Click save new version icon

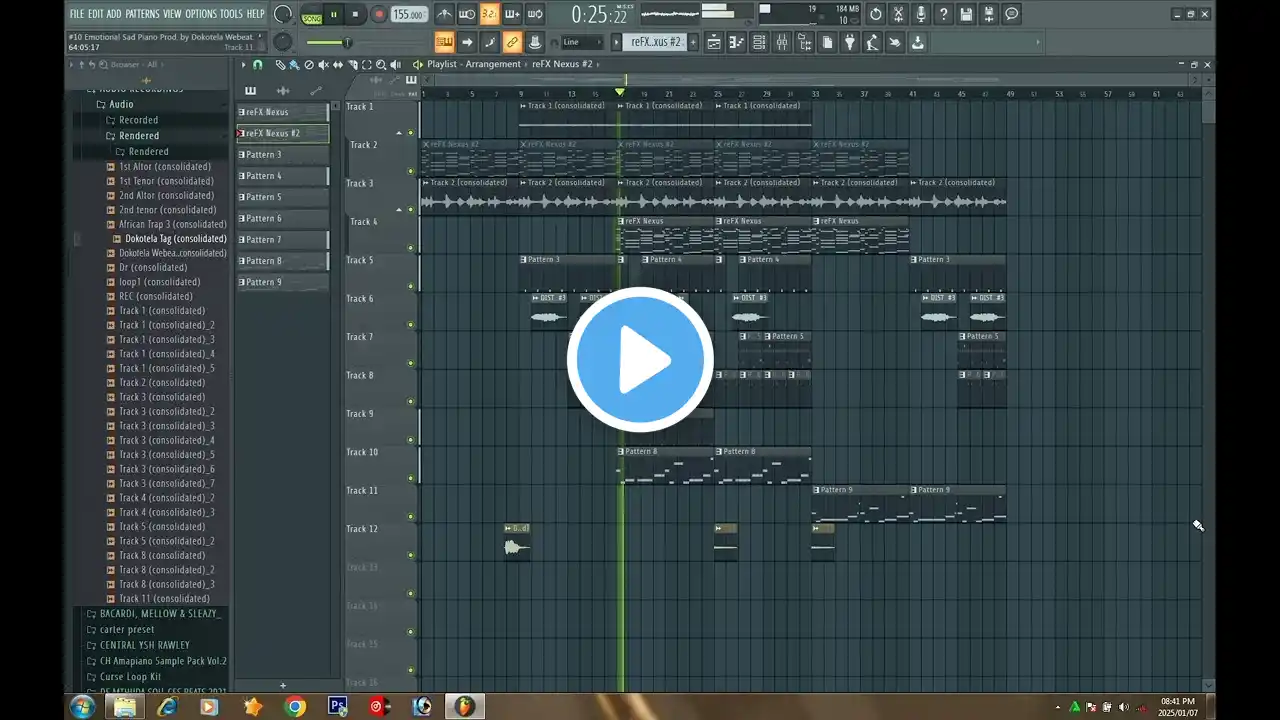pyautogui.click(x=989, y=14)
